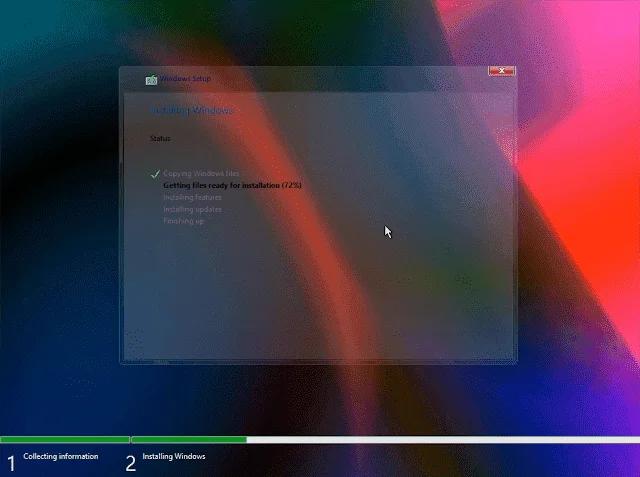Screen dimensions: 640x477
Task: Click 'Collecting information' stage label
Action: tap(61, 456)
